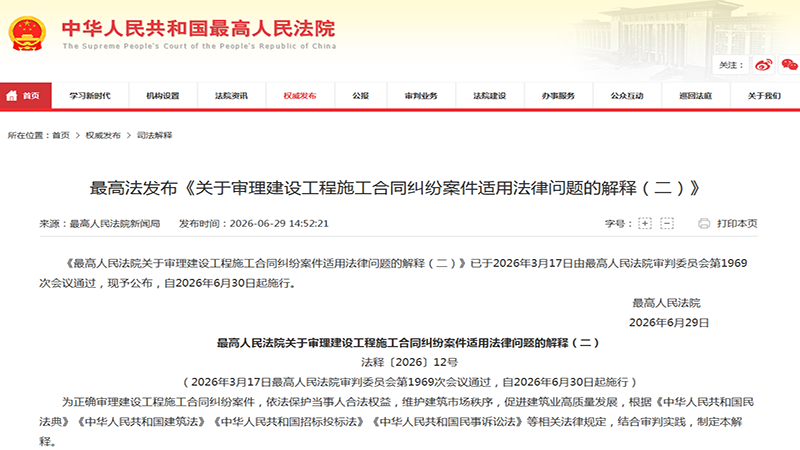Click the 字号 label
Screen dimensions: 800x450
point(618,223)
